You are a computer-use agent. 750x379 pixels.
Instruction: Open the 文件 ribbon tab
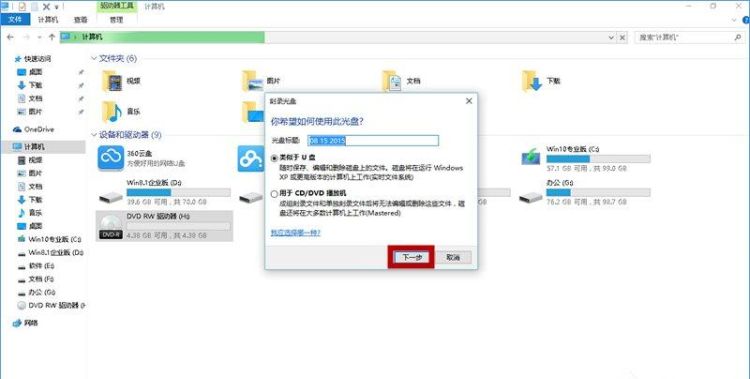pyautogui.click(x=15, y=19)
